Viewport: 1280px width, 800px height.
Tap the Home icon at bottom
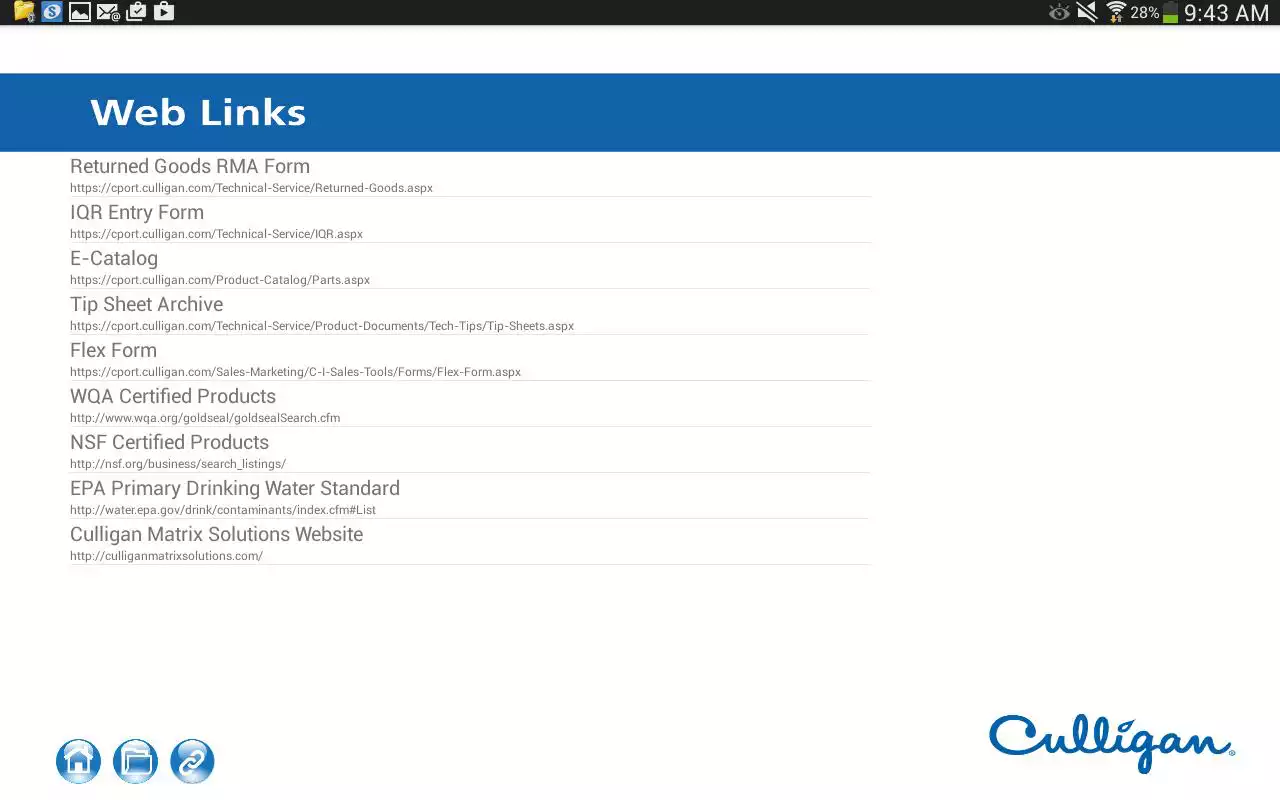(x=78, y=761)
